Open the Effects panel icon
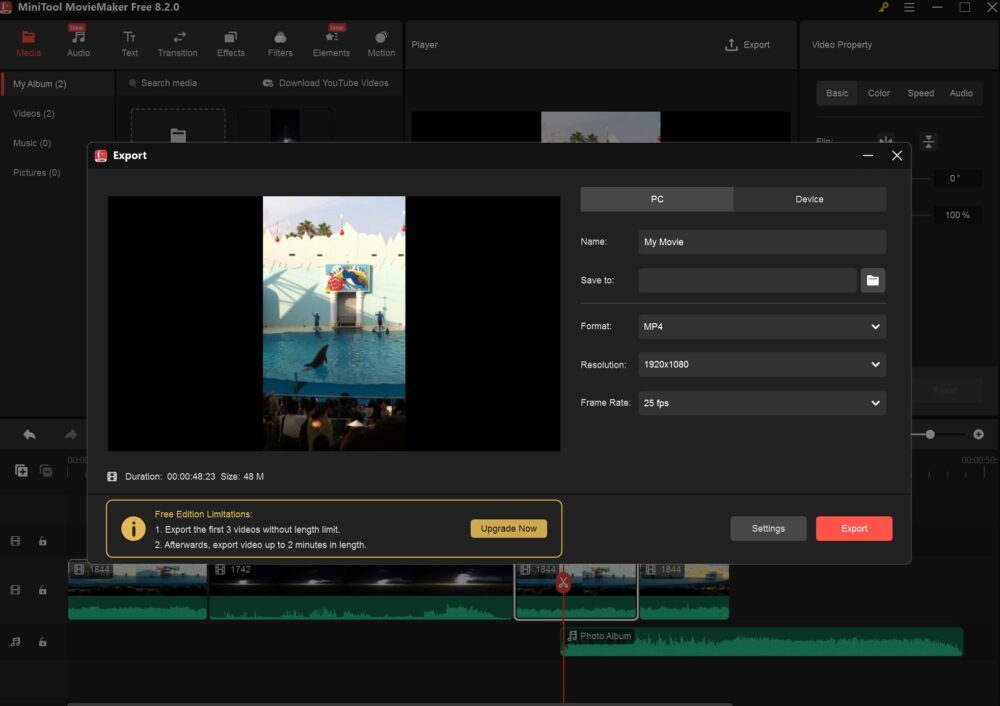Image resolution: width=1000 pixels, height=706 pixels. tap(230, 43)
